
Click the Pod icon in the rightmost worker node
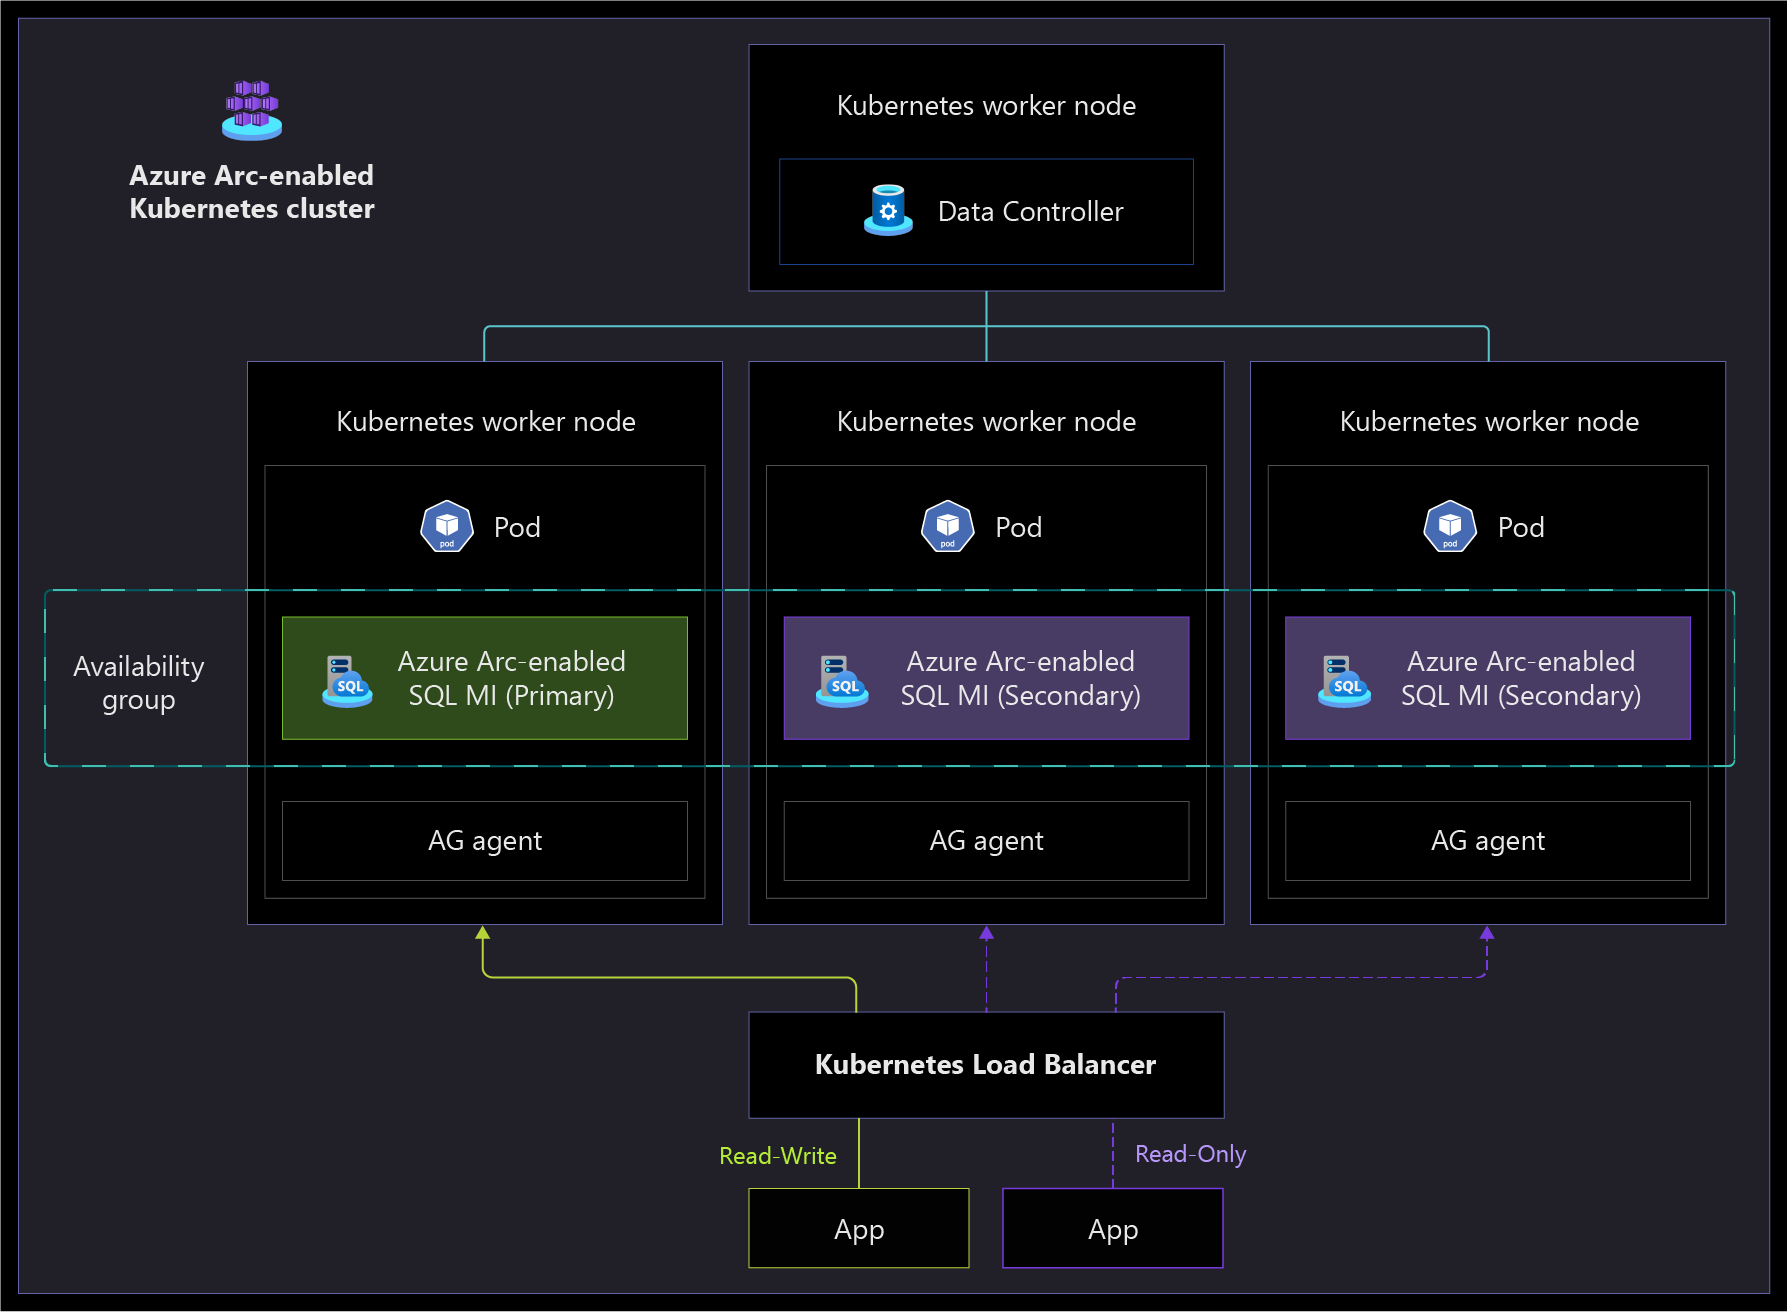(x=1449, y=526)
